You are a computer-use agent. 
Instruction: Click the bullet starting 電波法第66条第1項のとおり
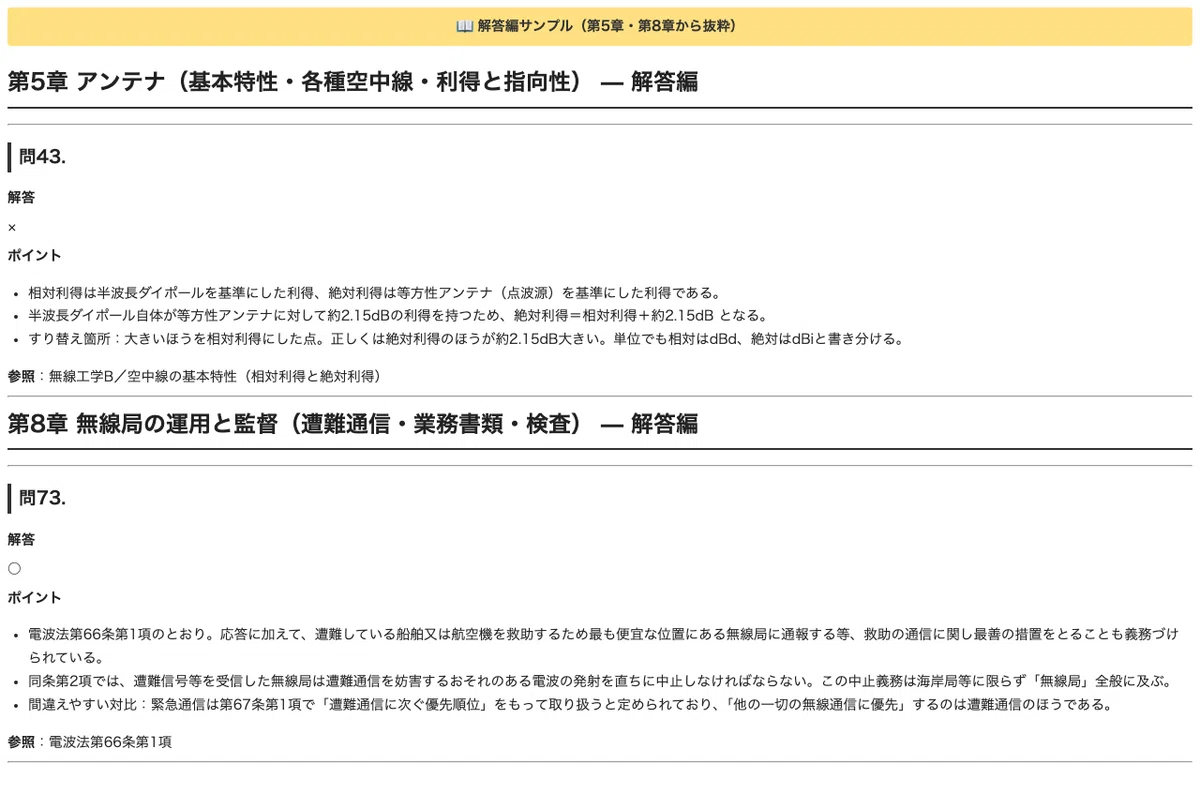[x=604, y=646]
